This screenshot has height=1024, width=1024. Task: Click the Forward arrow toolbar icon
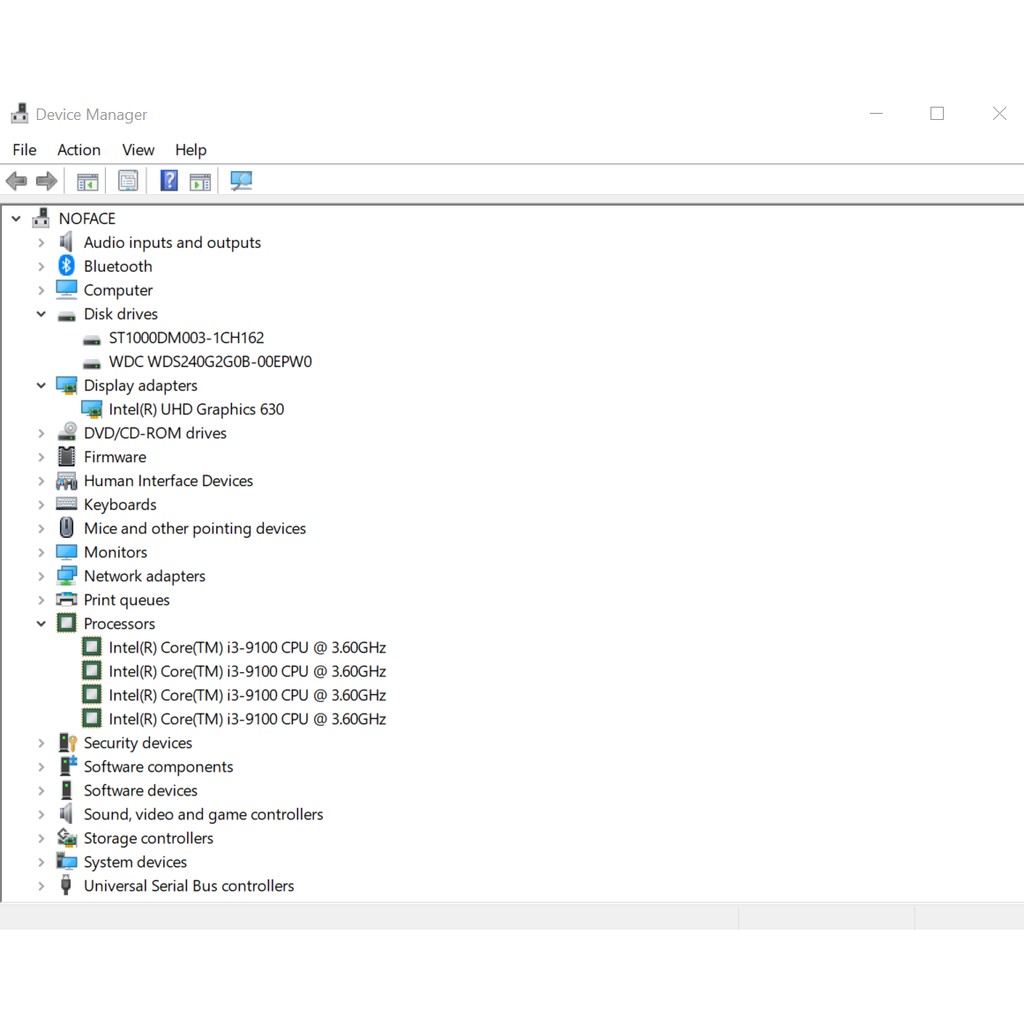pos(46,181)
